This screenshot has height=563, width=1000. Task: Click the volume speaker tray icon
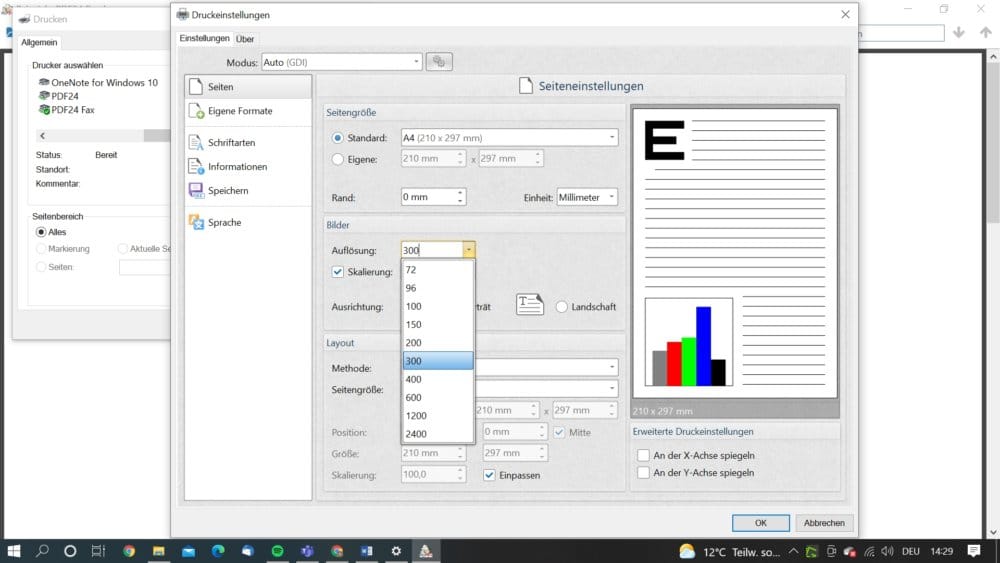pos(886,551)
